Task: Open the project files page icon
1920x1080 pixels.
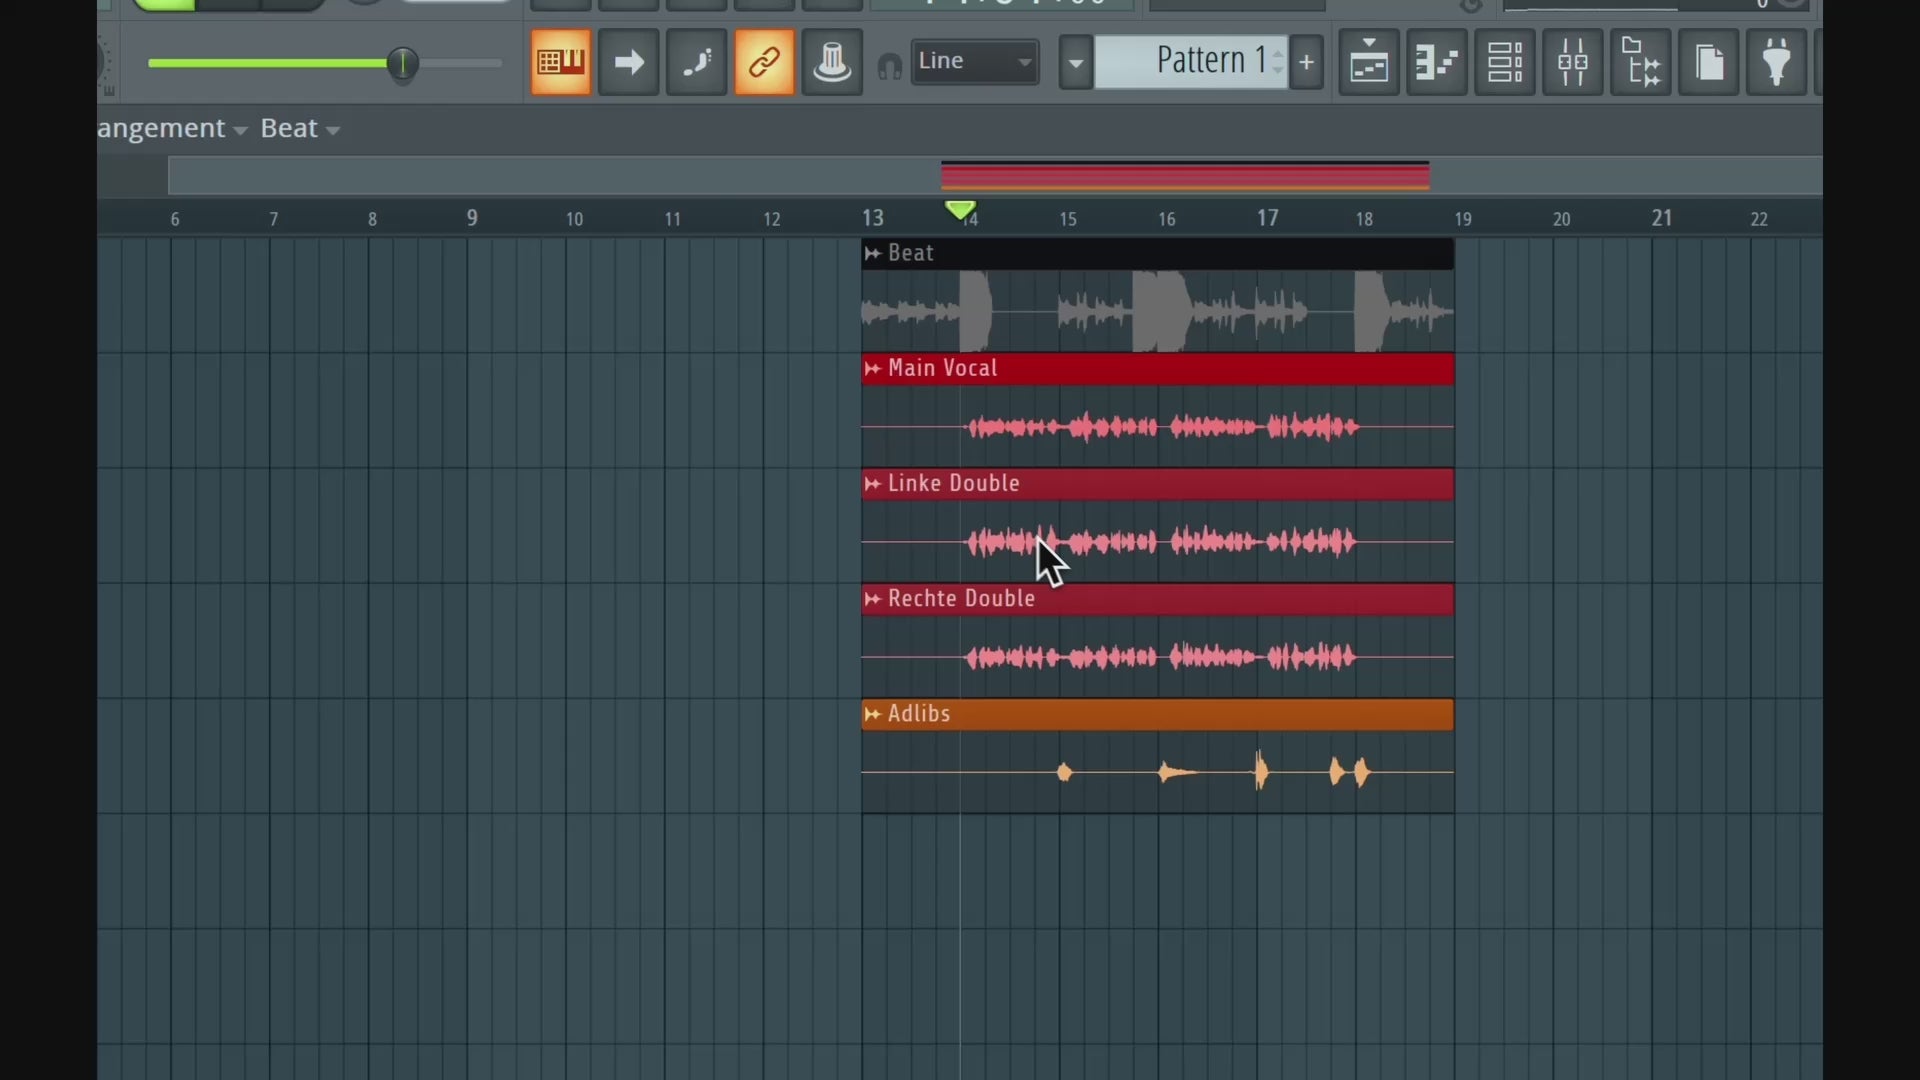Action: pos(1709,63)
